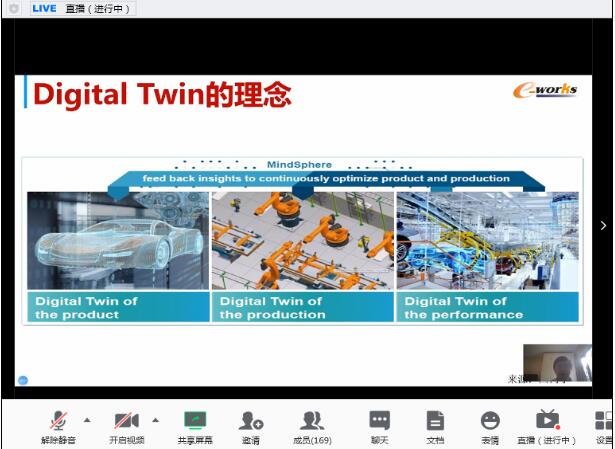615x449 pixels.
Task: Open the Chat (聊天) panel
Action: pyautogui.click(x=380, y=422)
